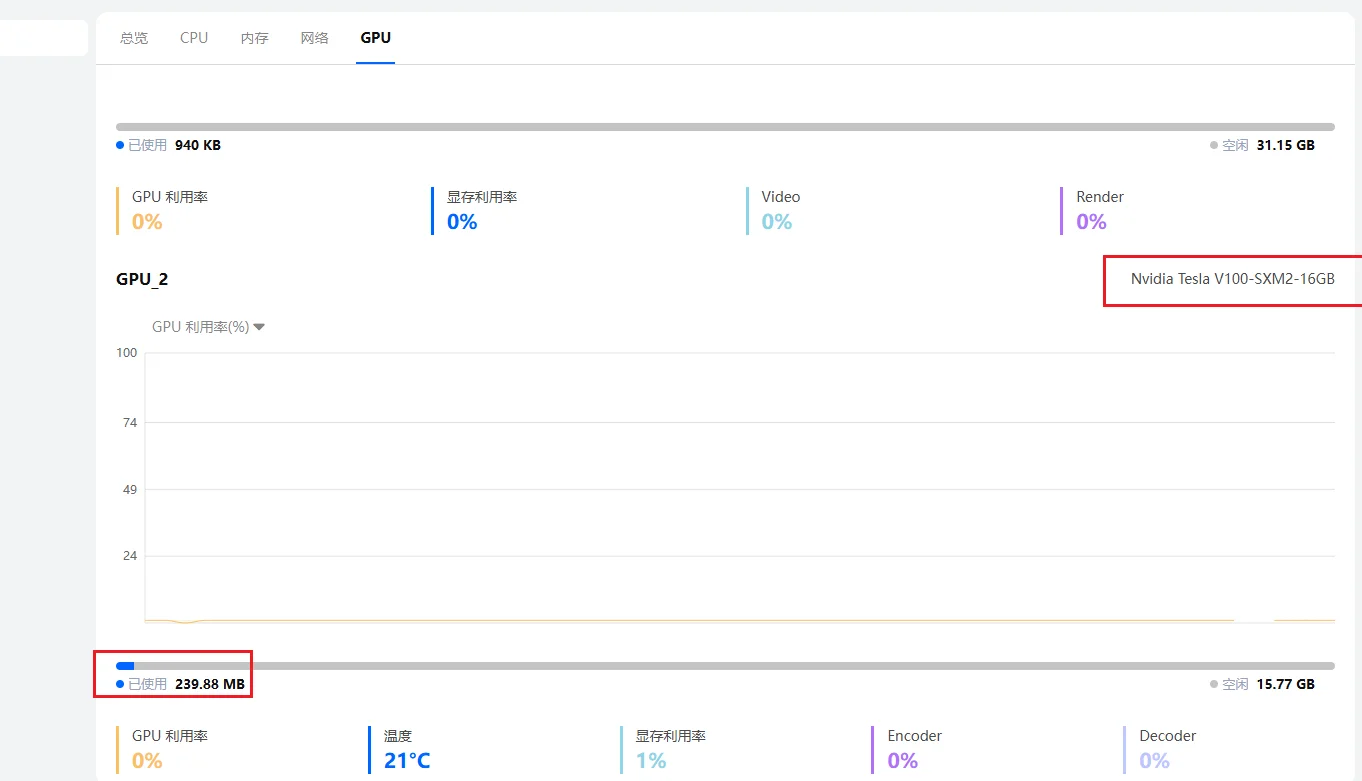Select the Video 0% metric card
Screen dimensions: 1362x781
[x=780, y=210]
